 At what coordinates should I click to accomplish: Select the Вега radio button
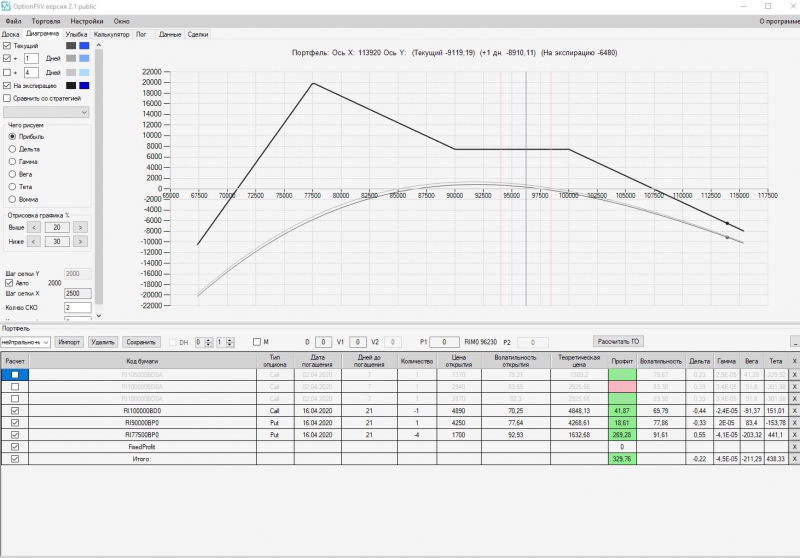(x=12, y=174)
